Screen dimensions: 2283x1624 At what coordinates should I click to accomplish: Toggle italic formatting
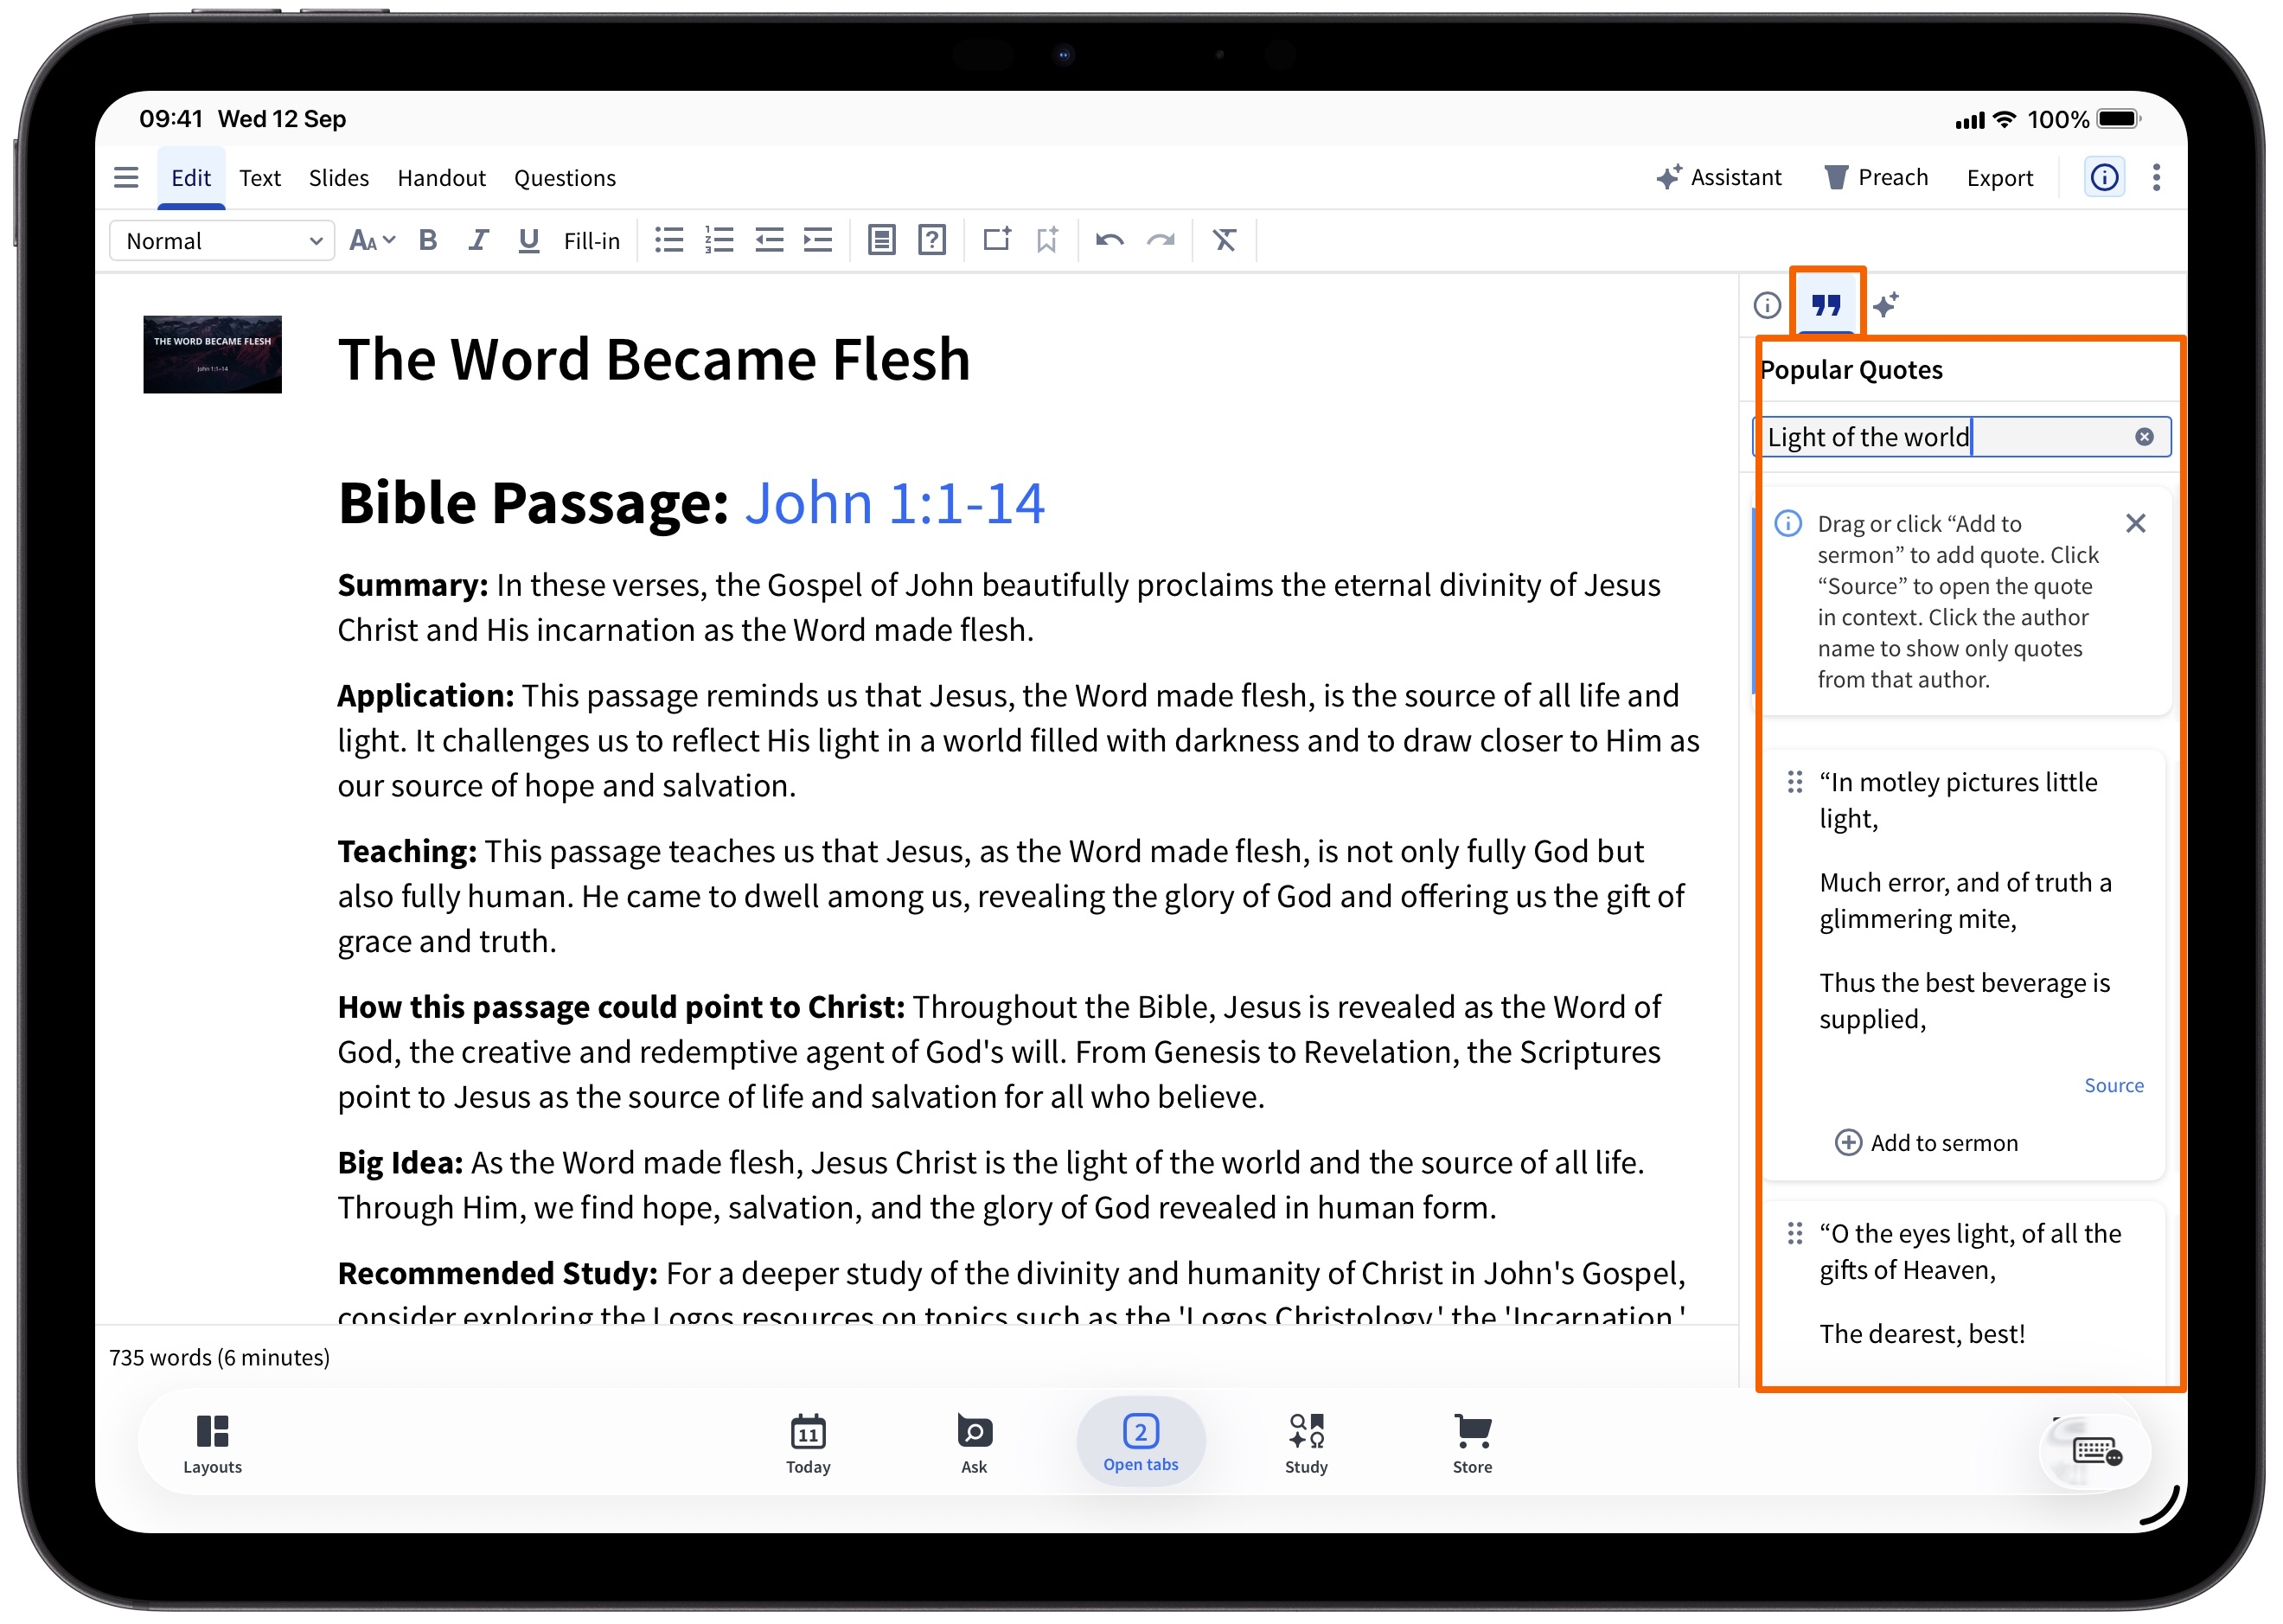[x=478, y=241]
